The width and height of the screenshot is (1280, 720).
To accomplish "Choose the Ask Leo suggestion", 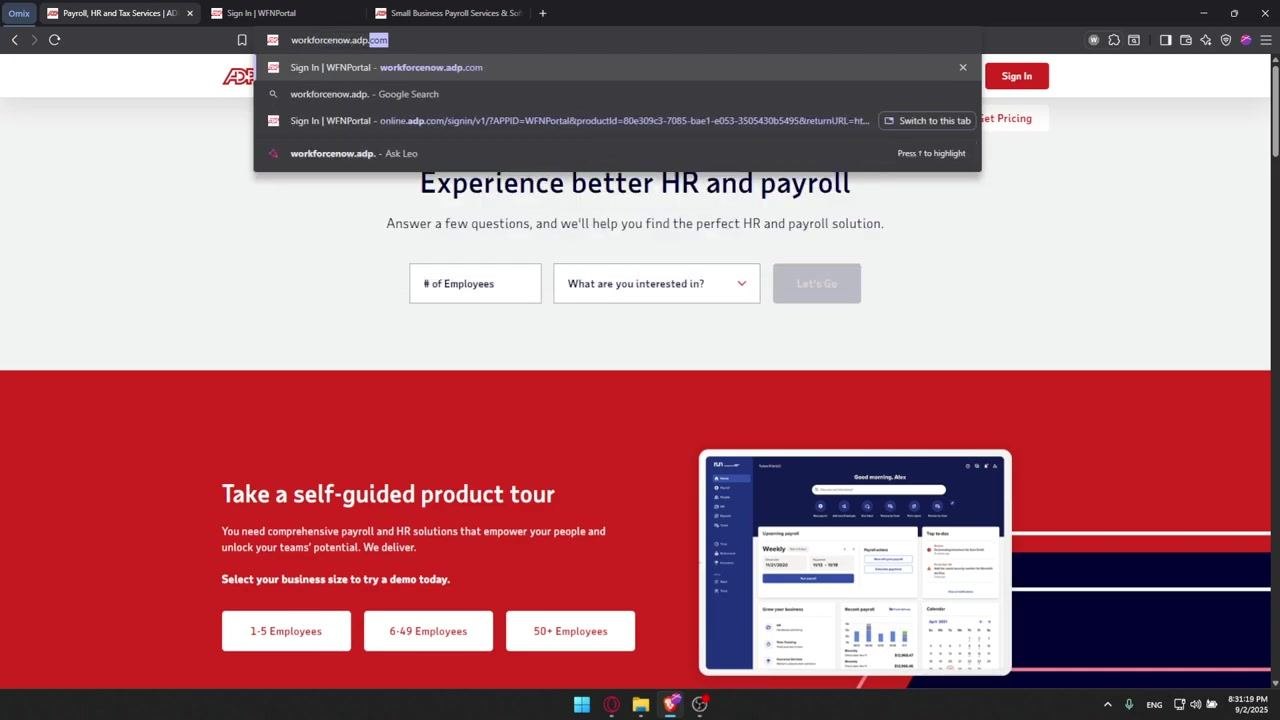I will (x=617, y=153).
